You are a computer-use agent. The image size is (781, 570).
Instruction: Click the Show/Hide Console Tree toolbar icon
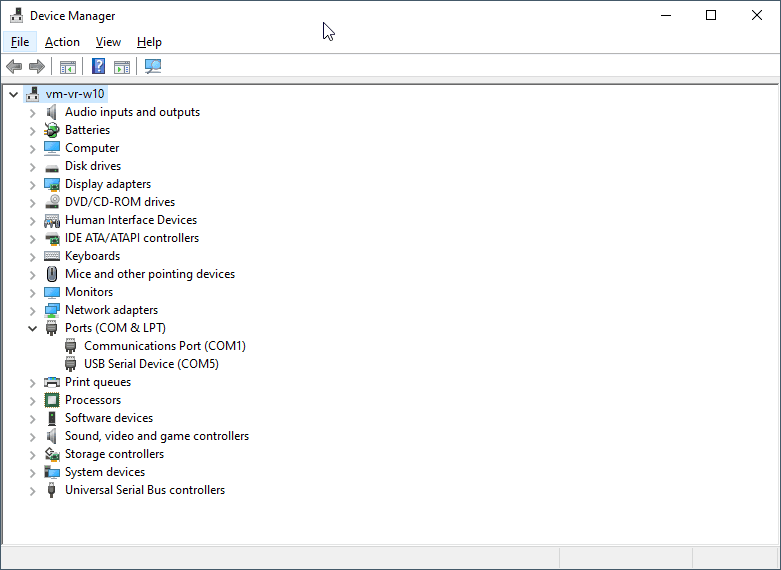(x=68, y=67)
